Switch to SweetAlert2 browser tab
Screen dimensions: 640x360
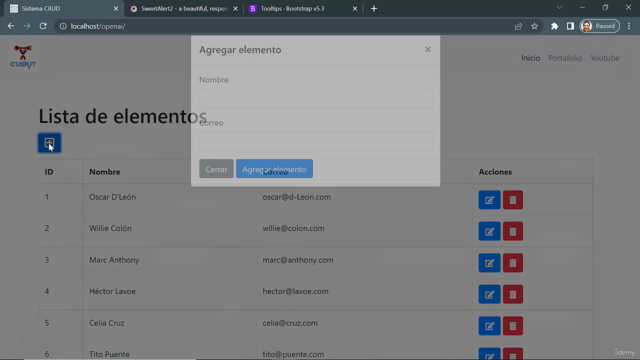click(184, 9)
